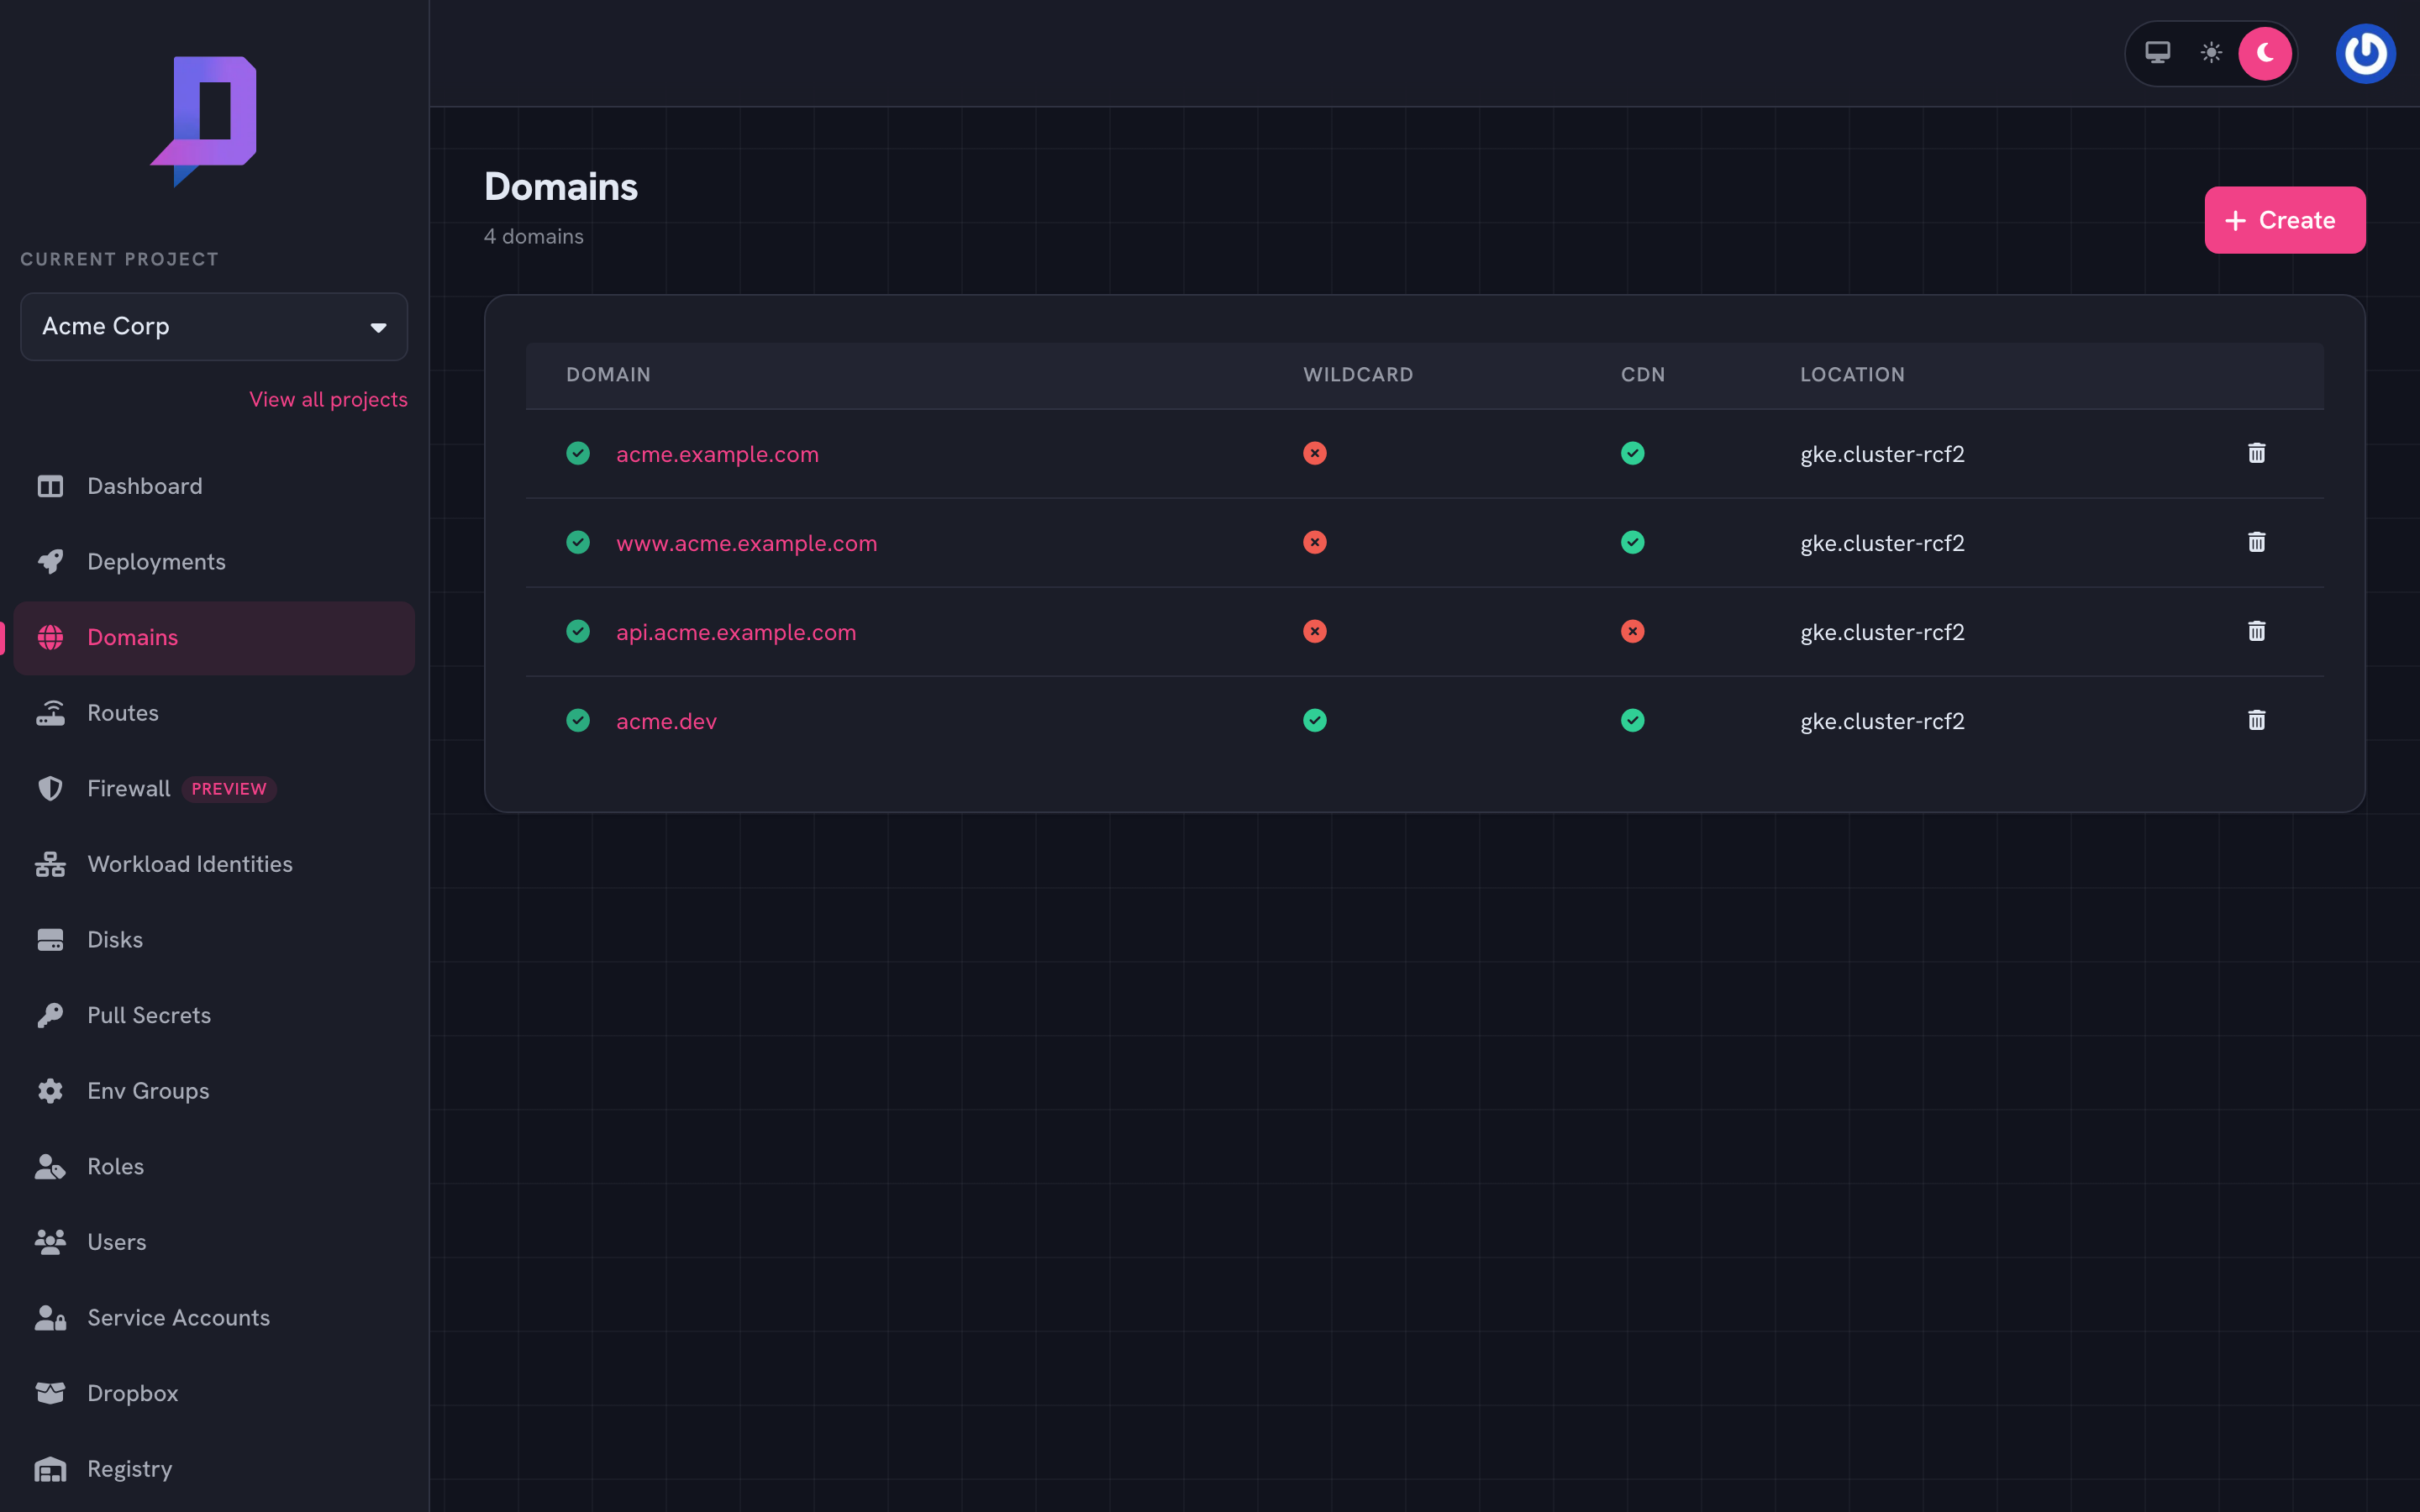Image resolution: width=2420 pixels, height=1512 pixels.
Task: Open Dashboard from the sidebar
Action: (x=214, y=486)
